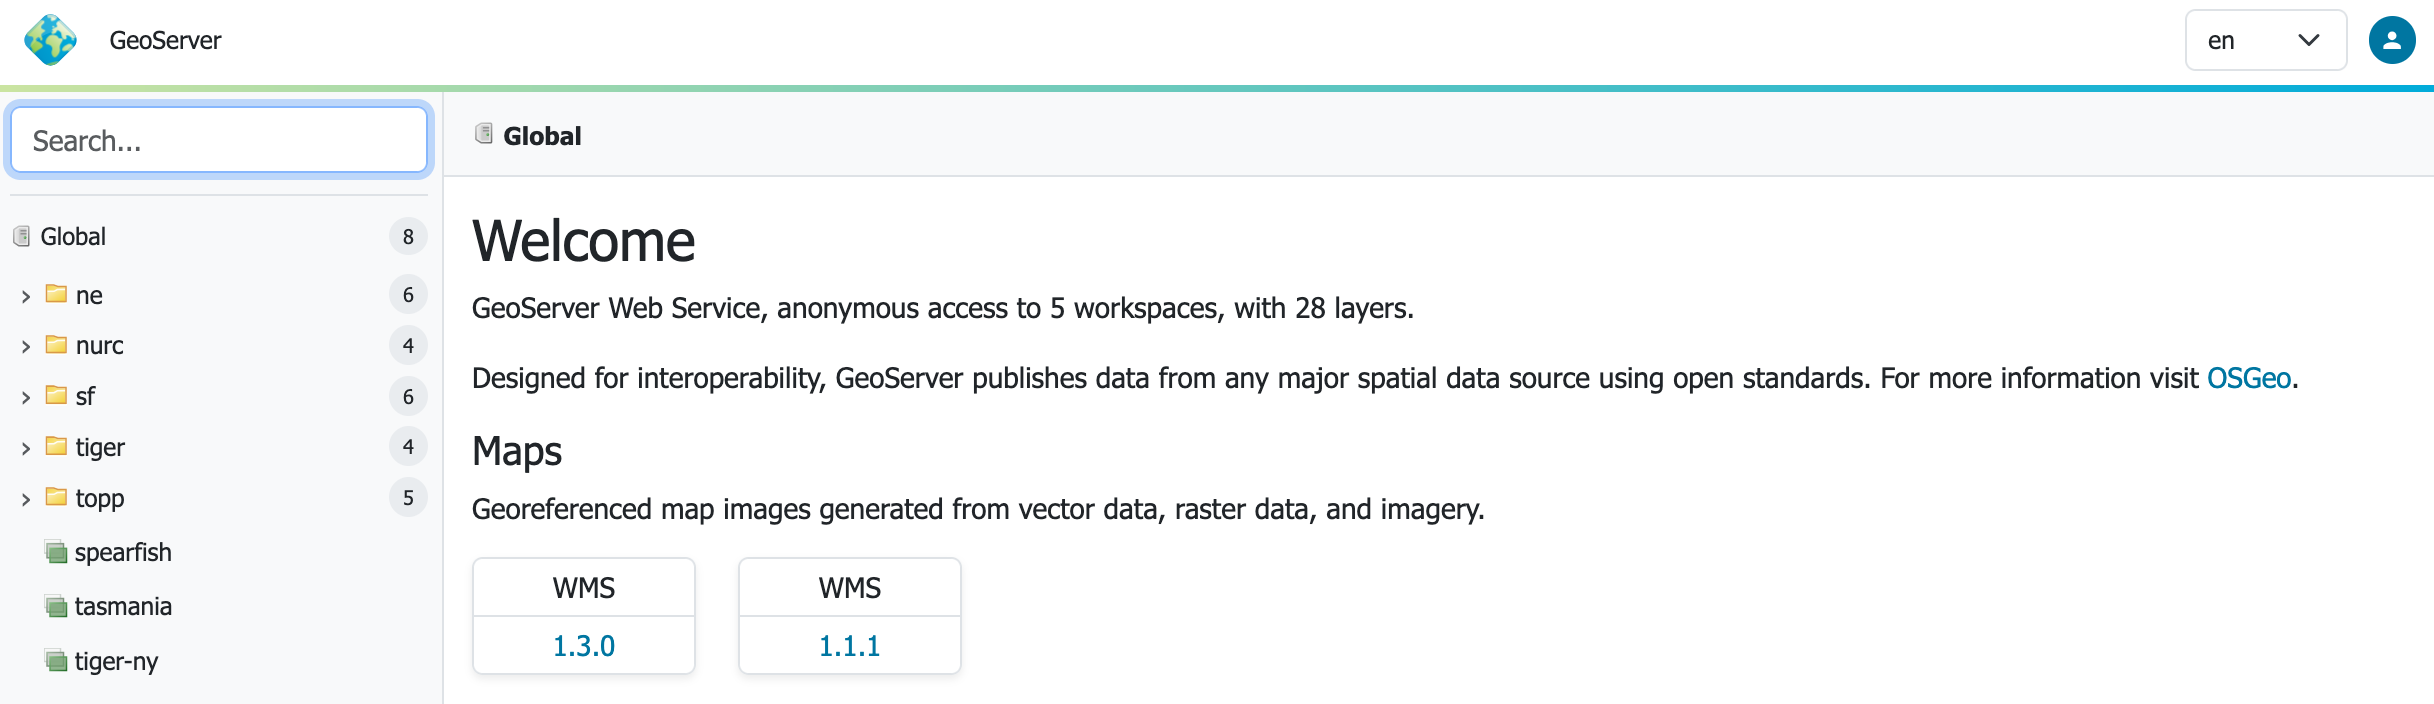
Task: Open the WMS 1.3.0 capabilities link
Action: 584,645
